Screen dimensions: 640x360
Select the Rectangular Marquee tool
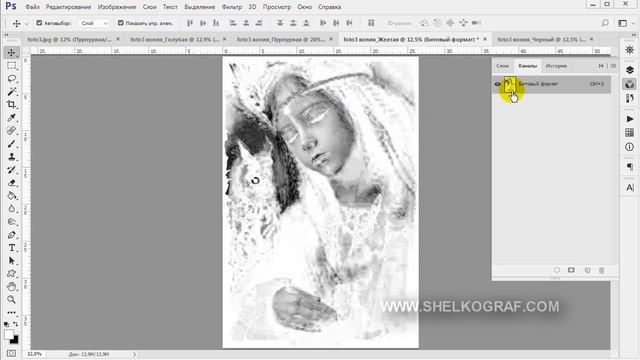11,66
